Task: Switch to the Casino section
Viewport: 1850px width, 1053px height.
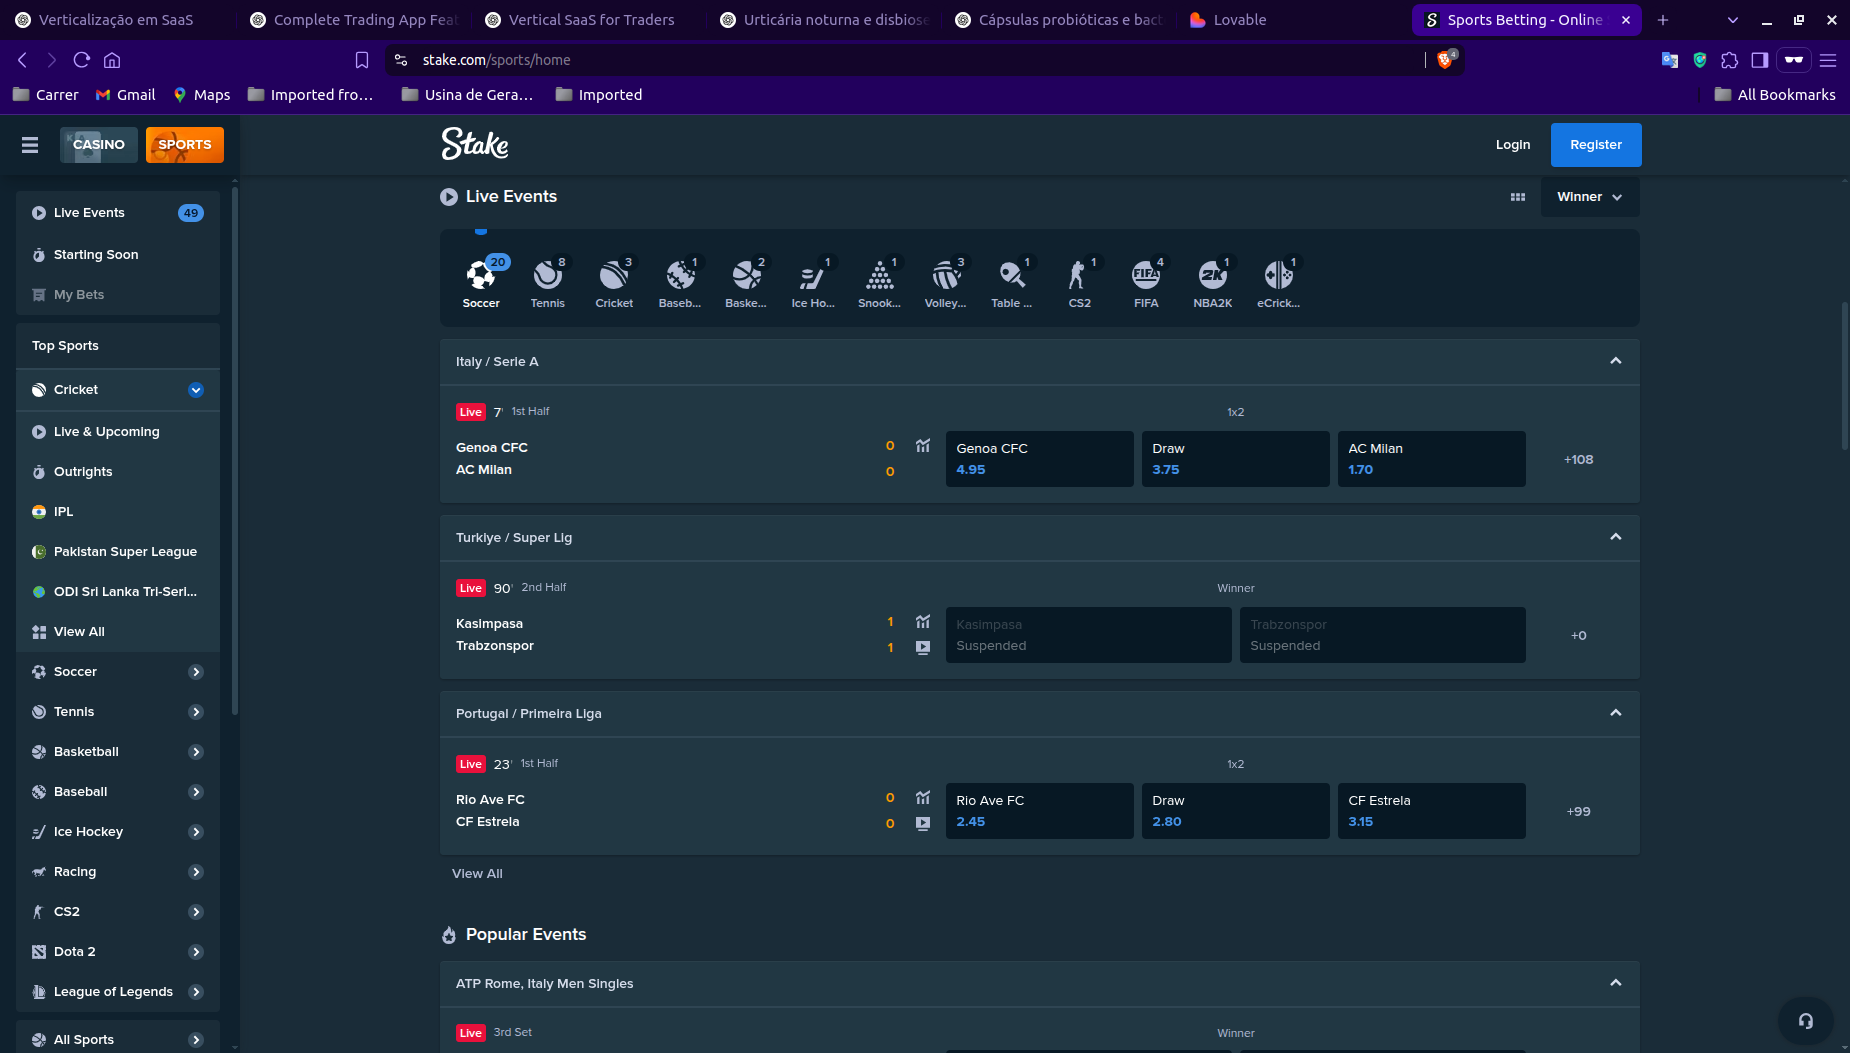Action: (98, 145)
